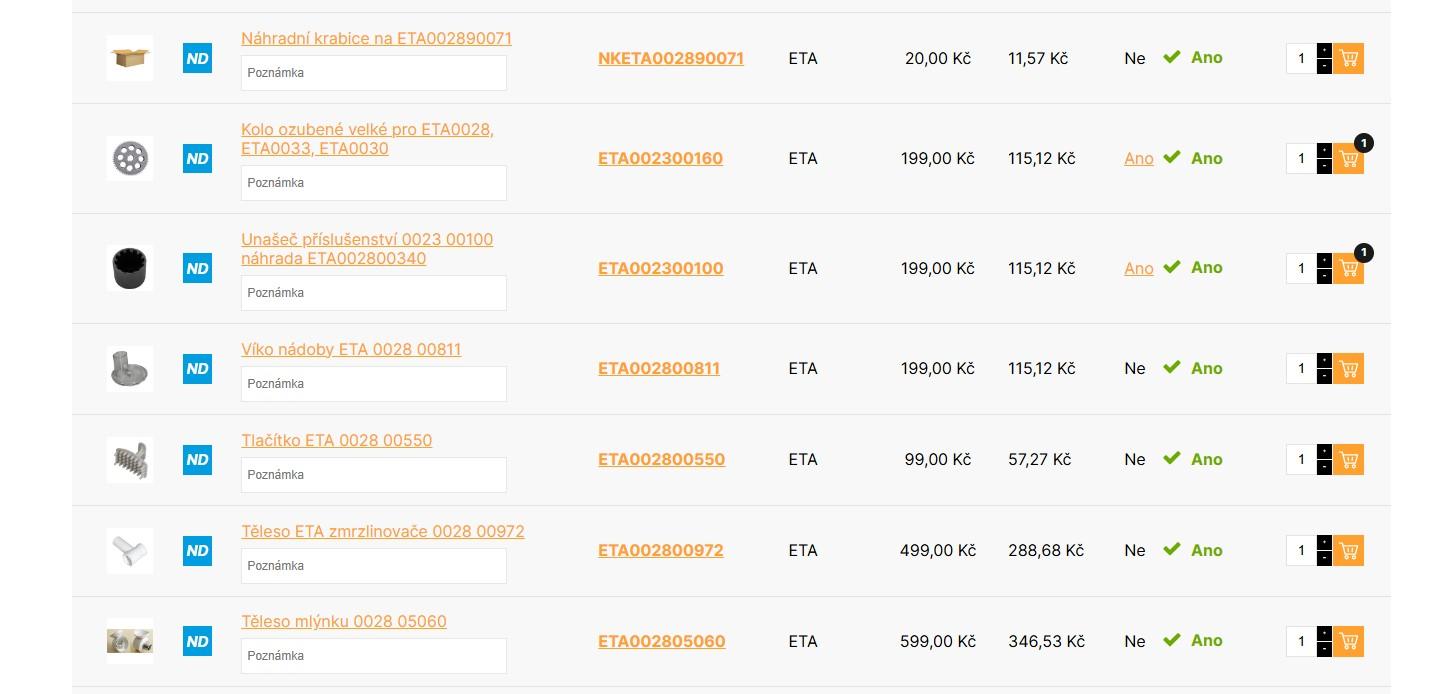Open code link ETA002300160
The width and height of the screenshot is (1452, 694).
660,158
